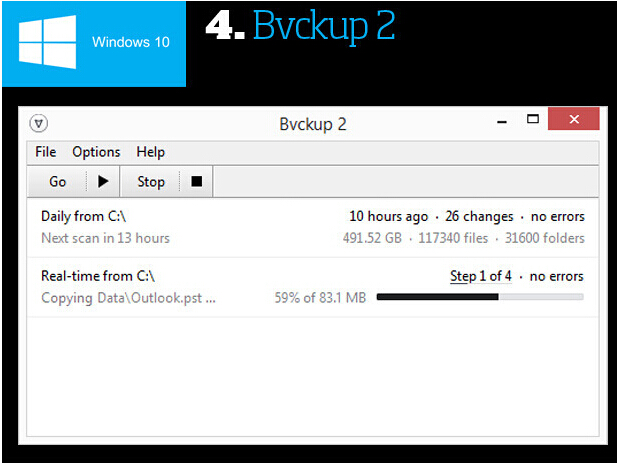Click the Outlook.pst copy progress bar
Screen dimensions: 619x465
point(480,297)
